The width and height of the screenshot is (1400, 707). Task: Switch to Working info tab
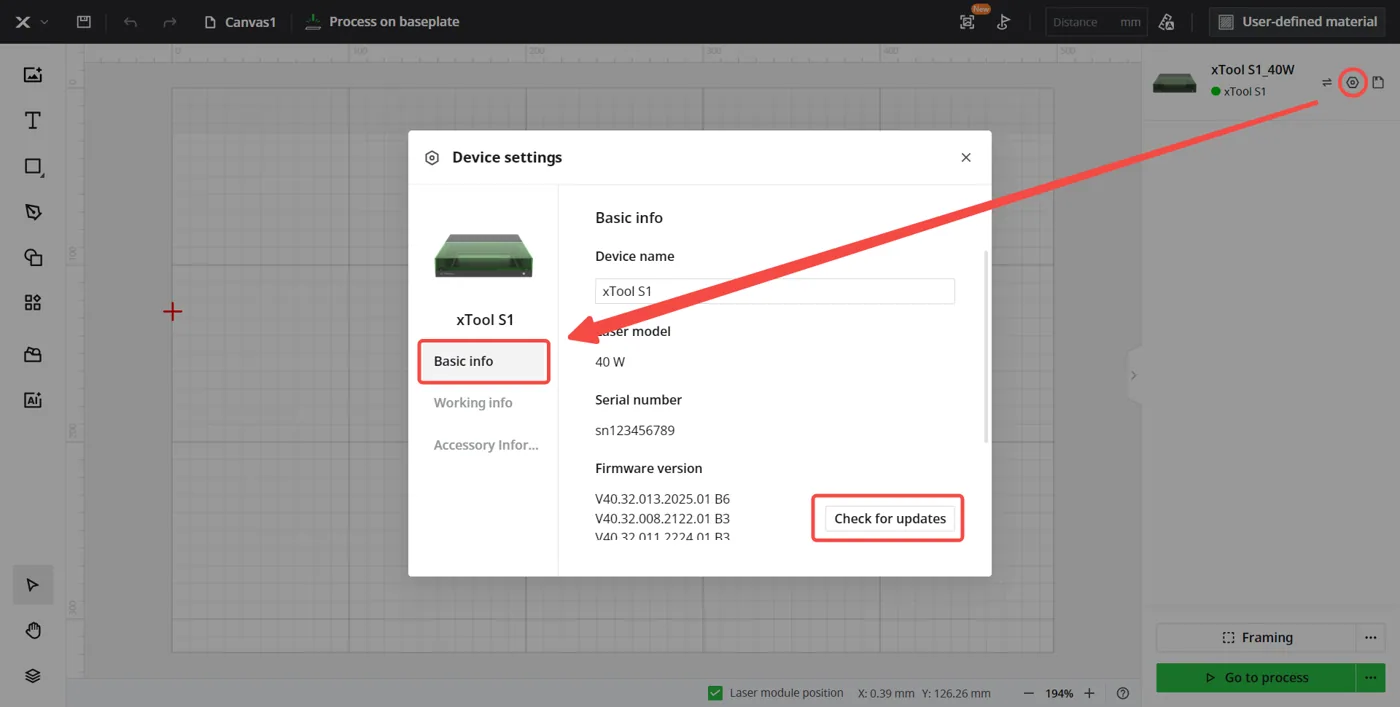pyautogui.click(x=473, y=403)
